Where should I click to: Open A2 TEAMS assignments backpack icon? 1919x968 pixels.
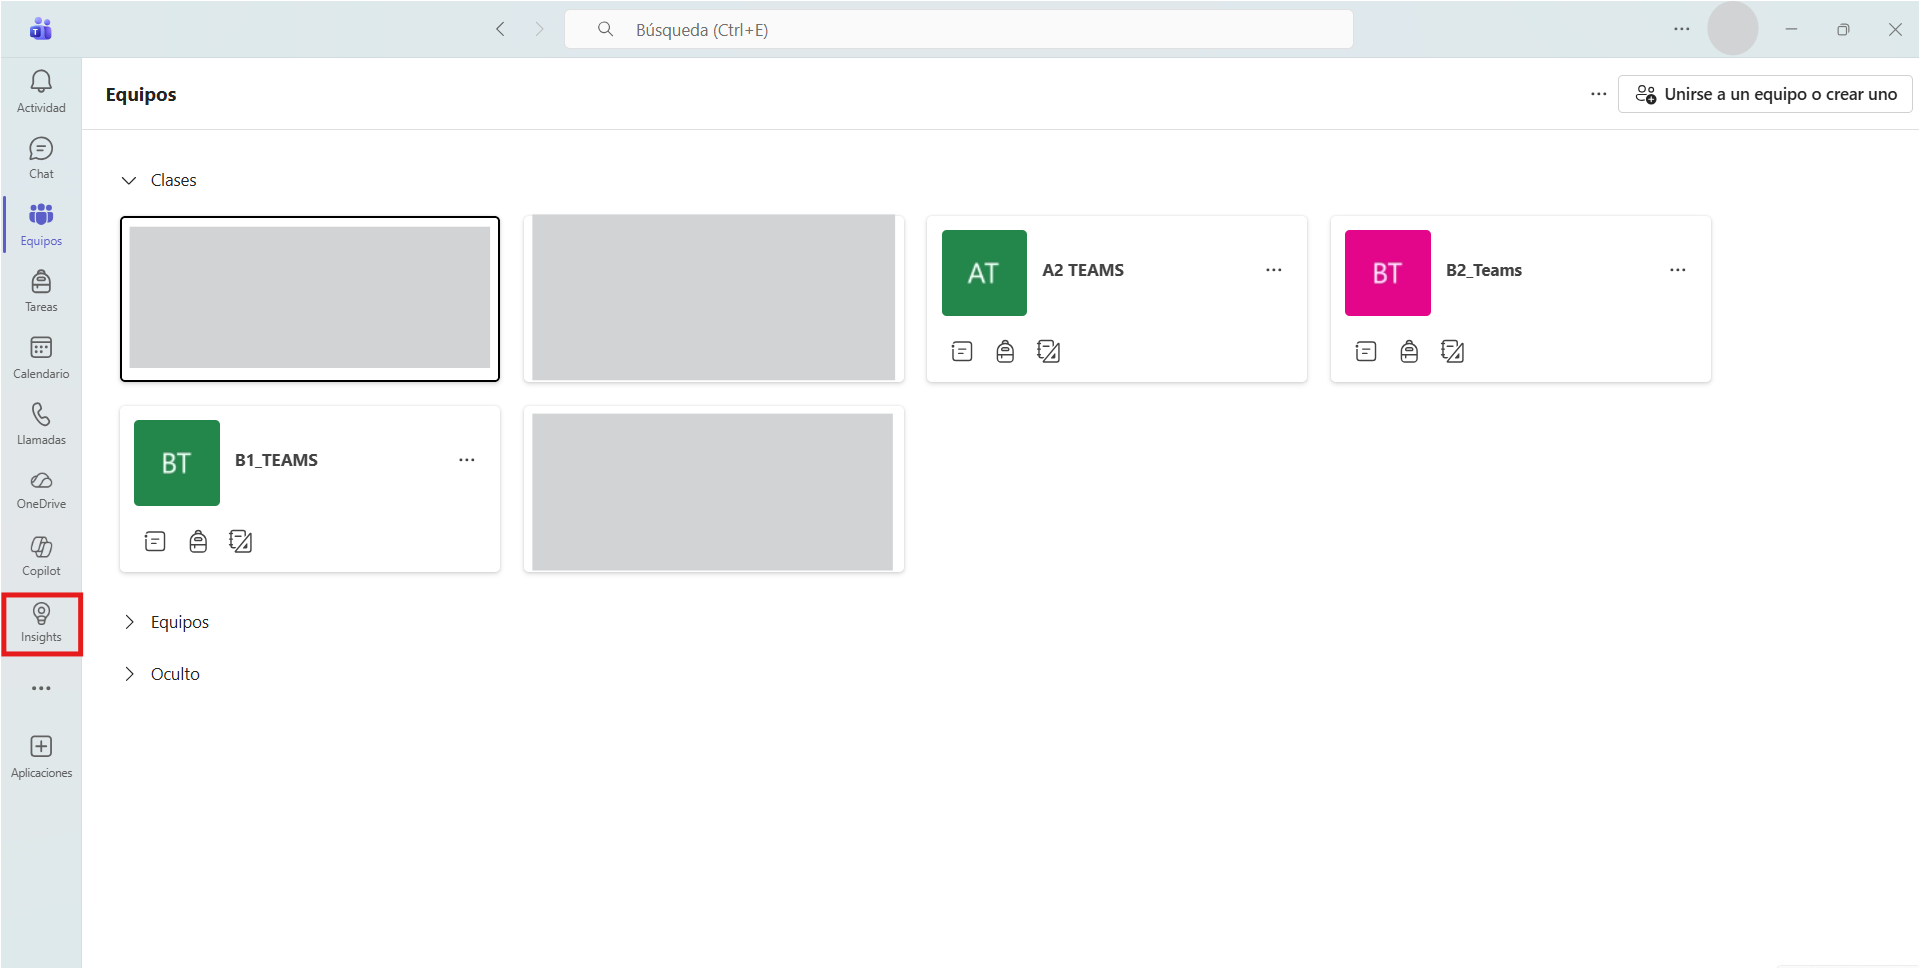pyautogui.click(x=1005, y=351)
